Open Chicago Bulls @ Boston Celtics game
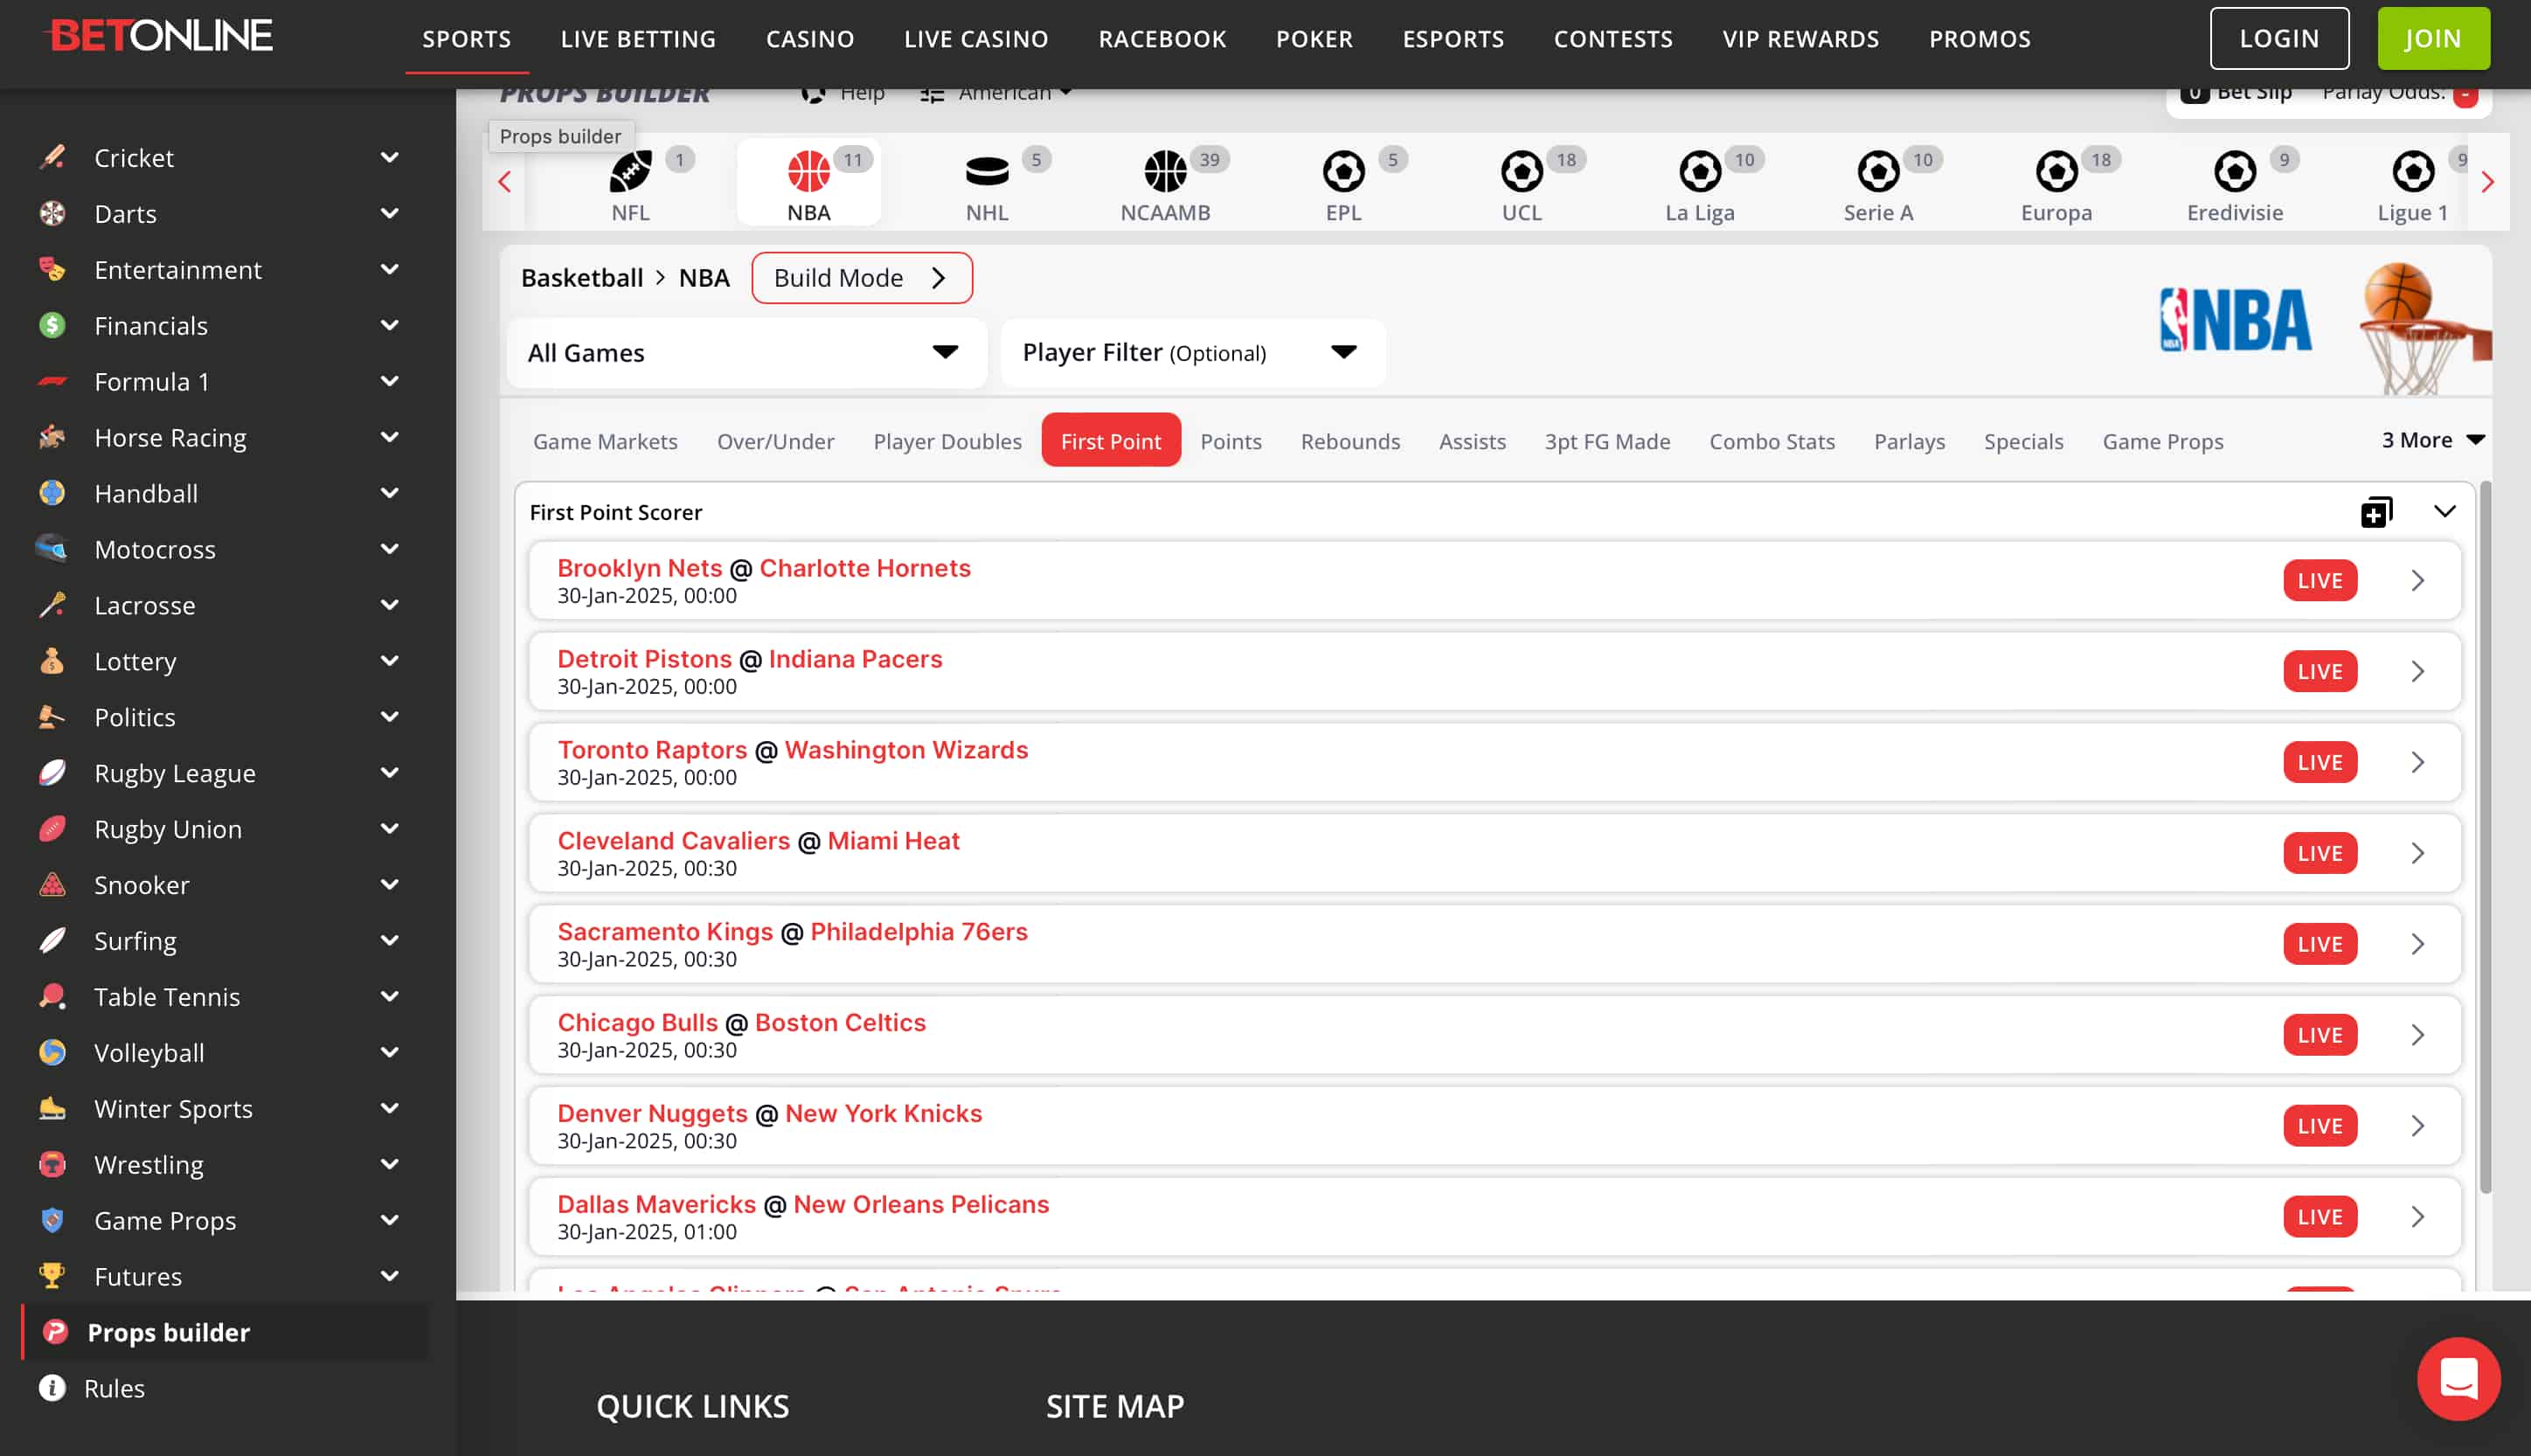This screenshot has width=2531, height=1456. (741, 1023)
